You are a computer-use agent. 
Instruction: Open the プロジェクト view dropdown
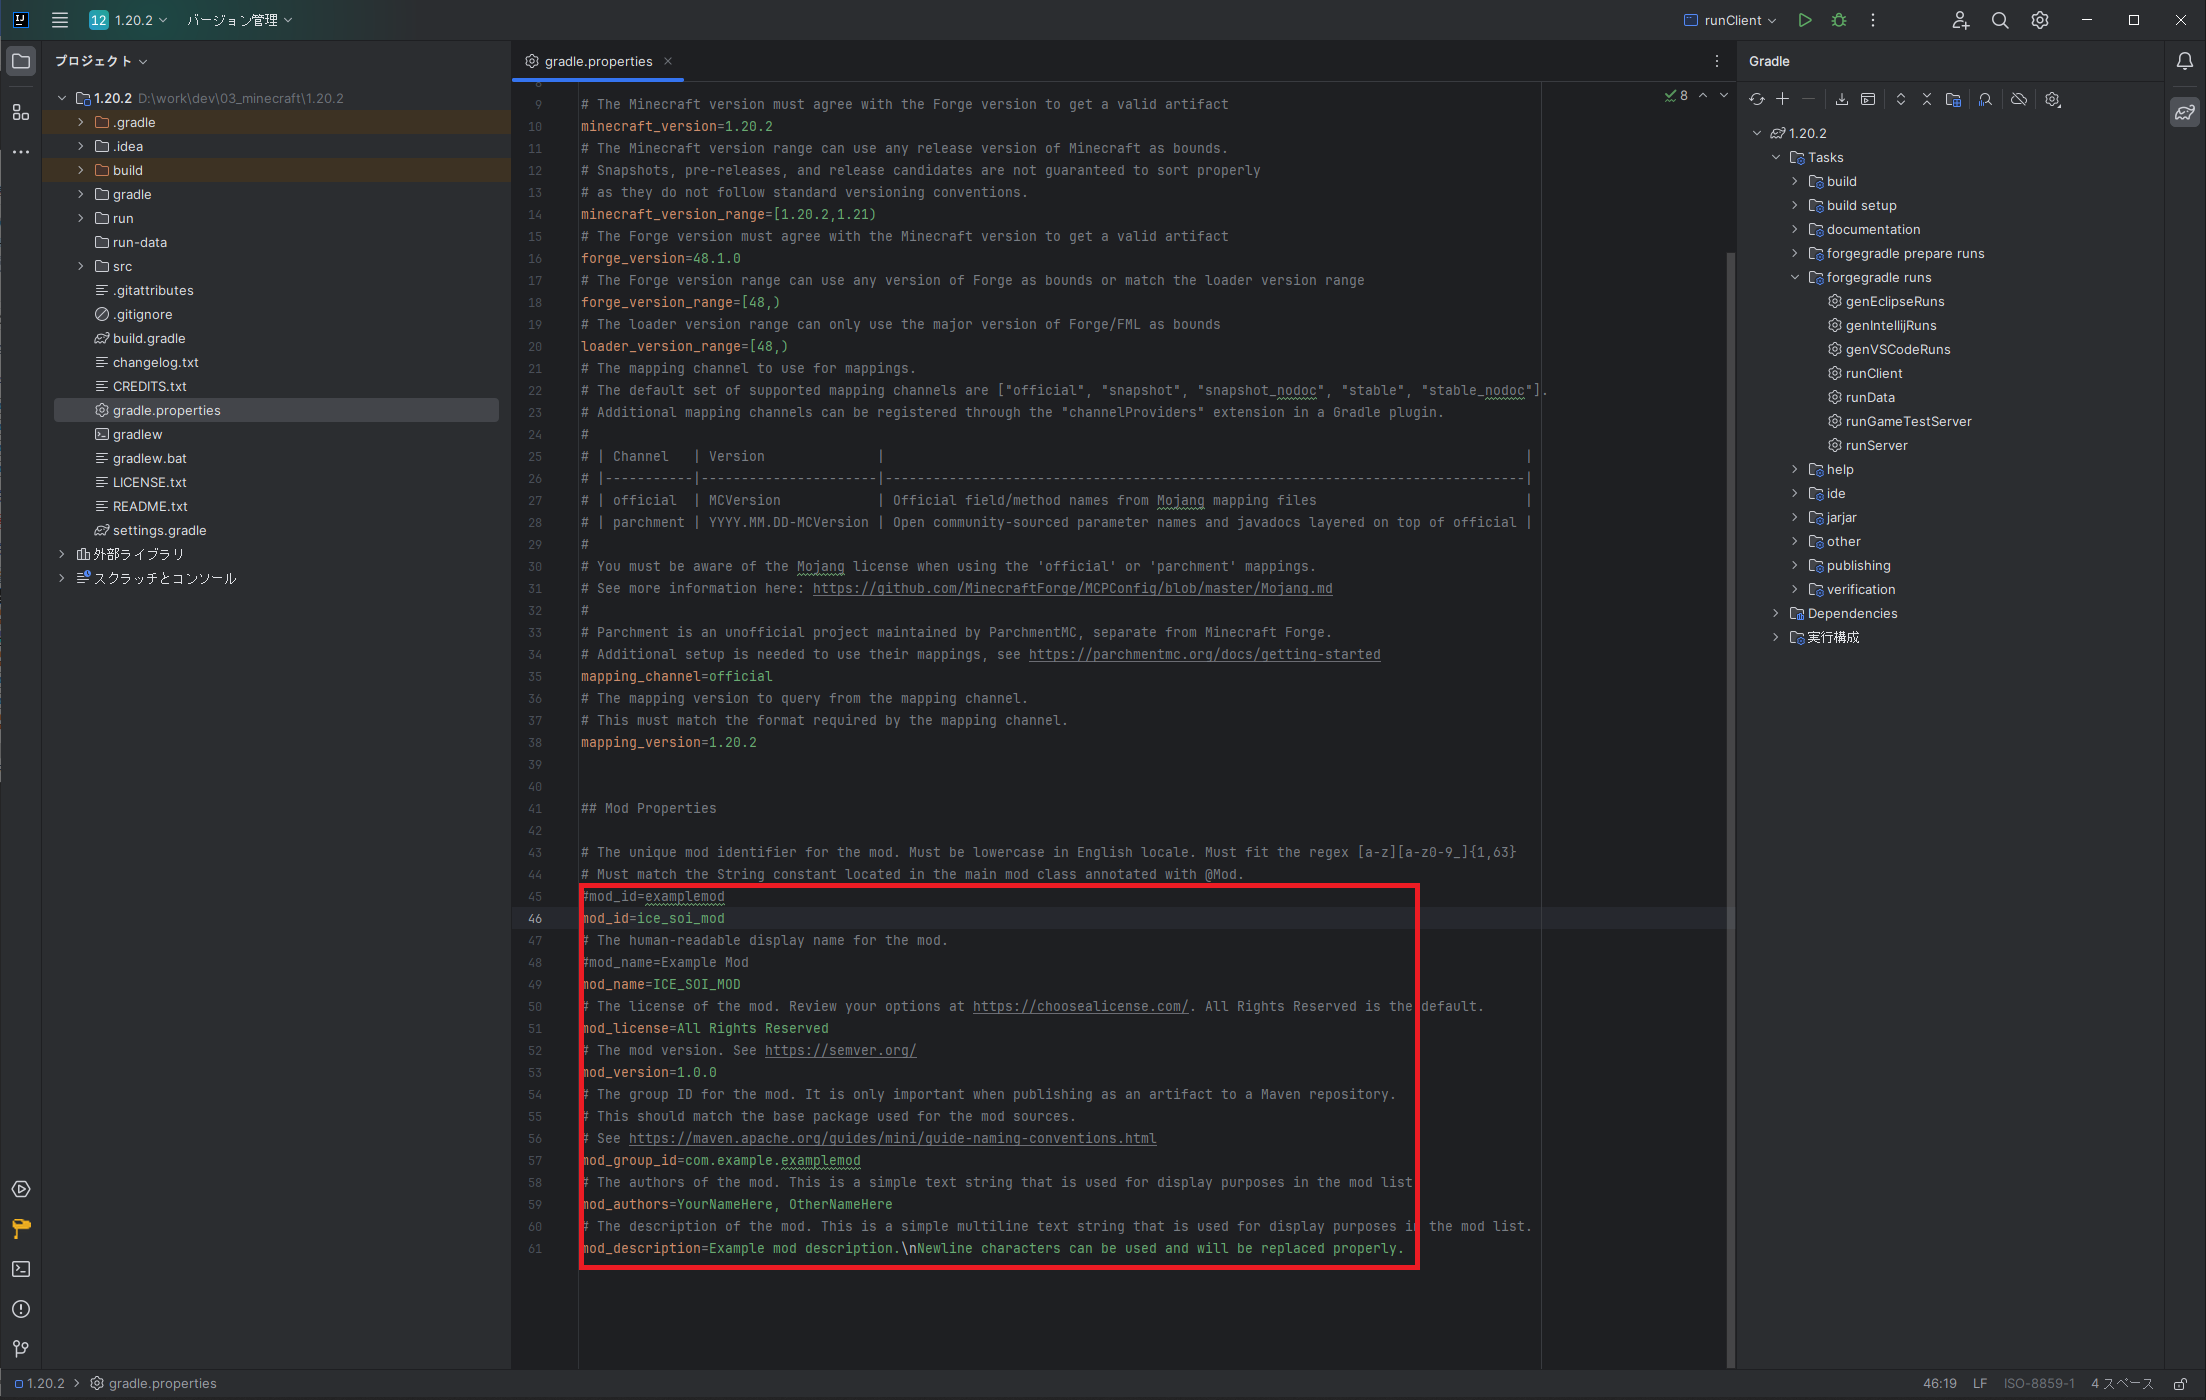[101, 61]
